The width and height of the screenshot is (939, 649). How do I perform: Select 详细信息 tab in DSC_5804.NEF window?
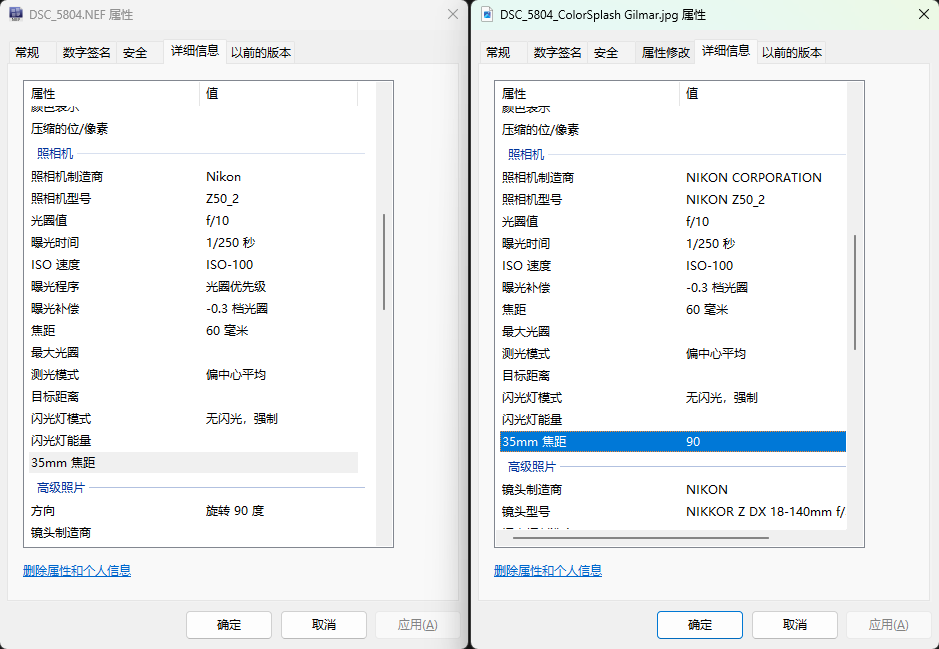click(195, 51)
